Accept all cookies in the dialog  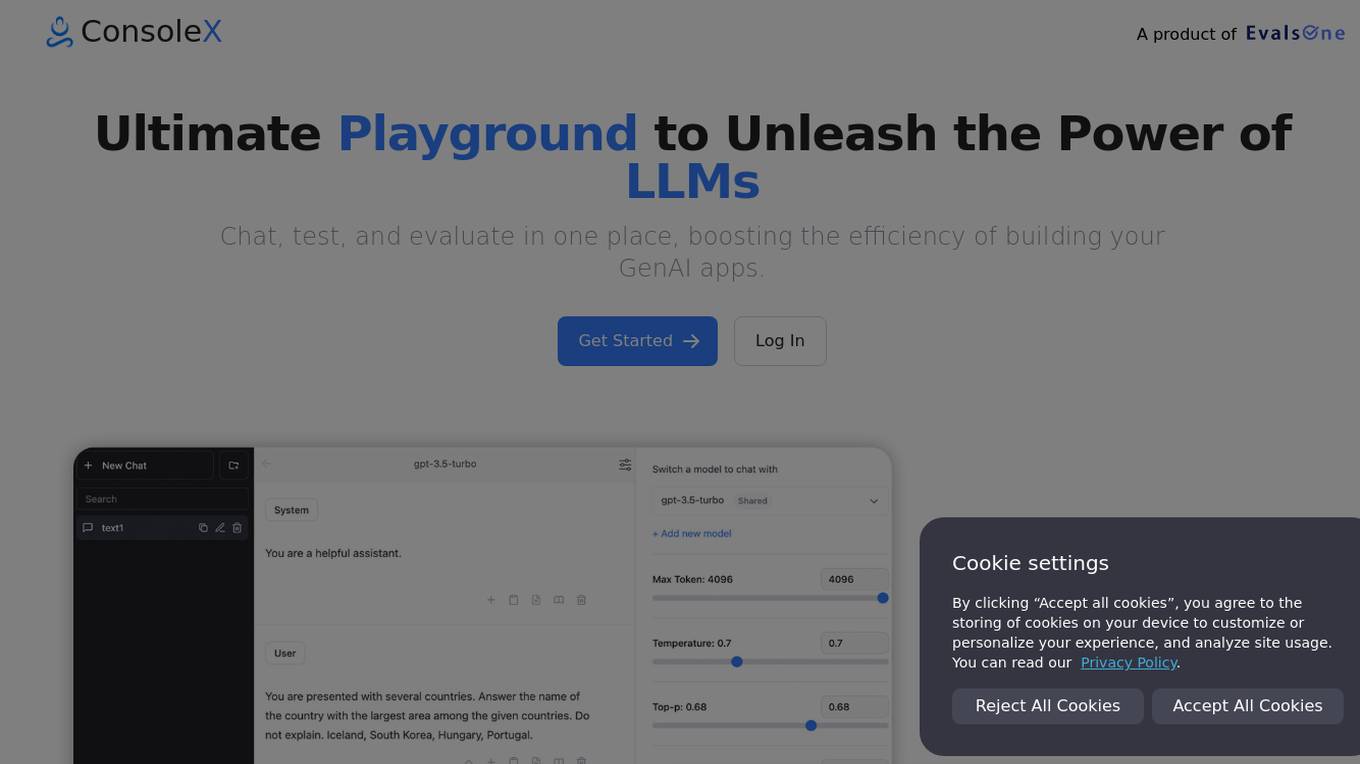coord(1247,706)
